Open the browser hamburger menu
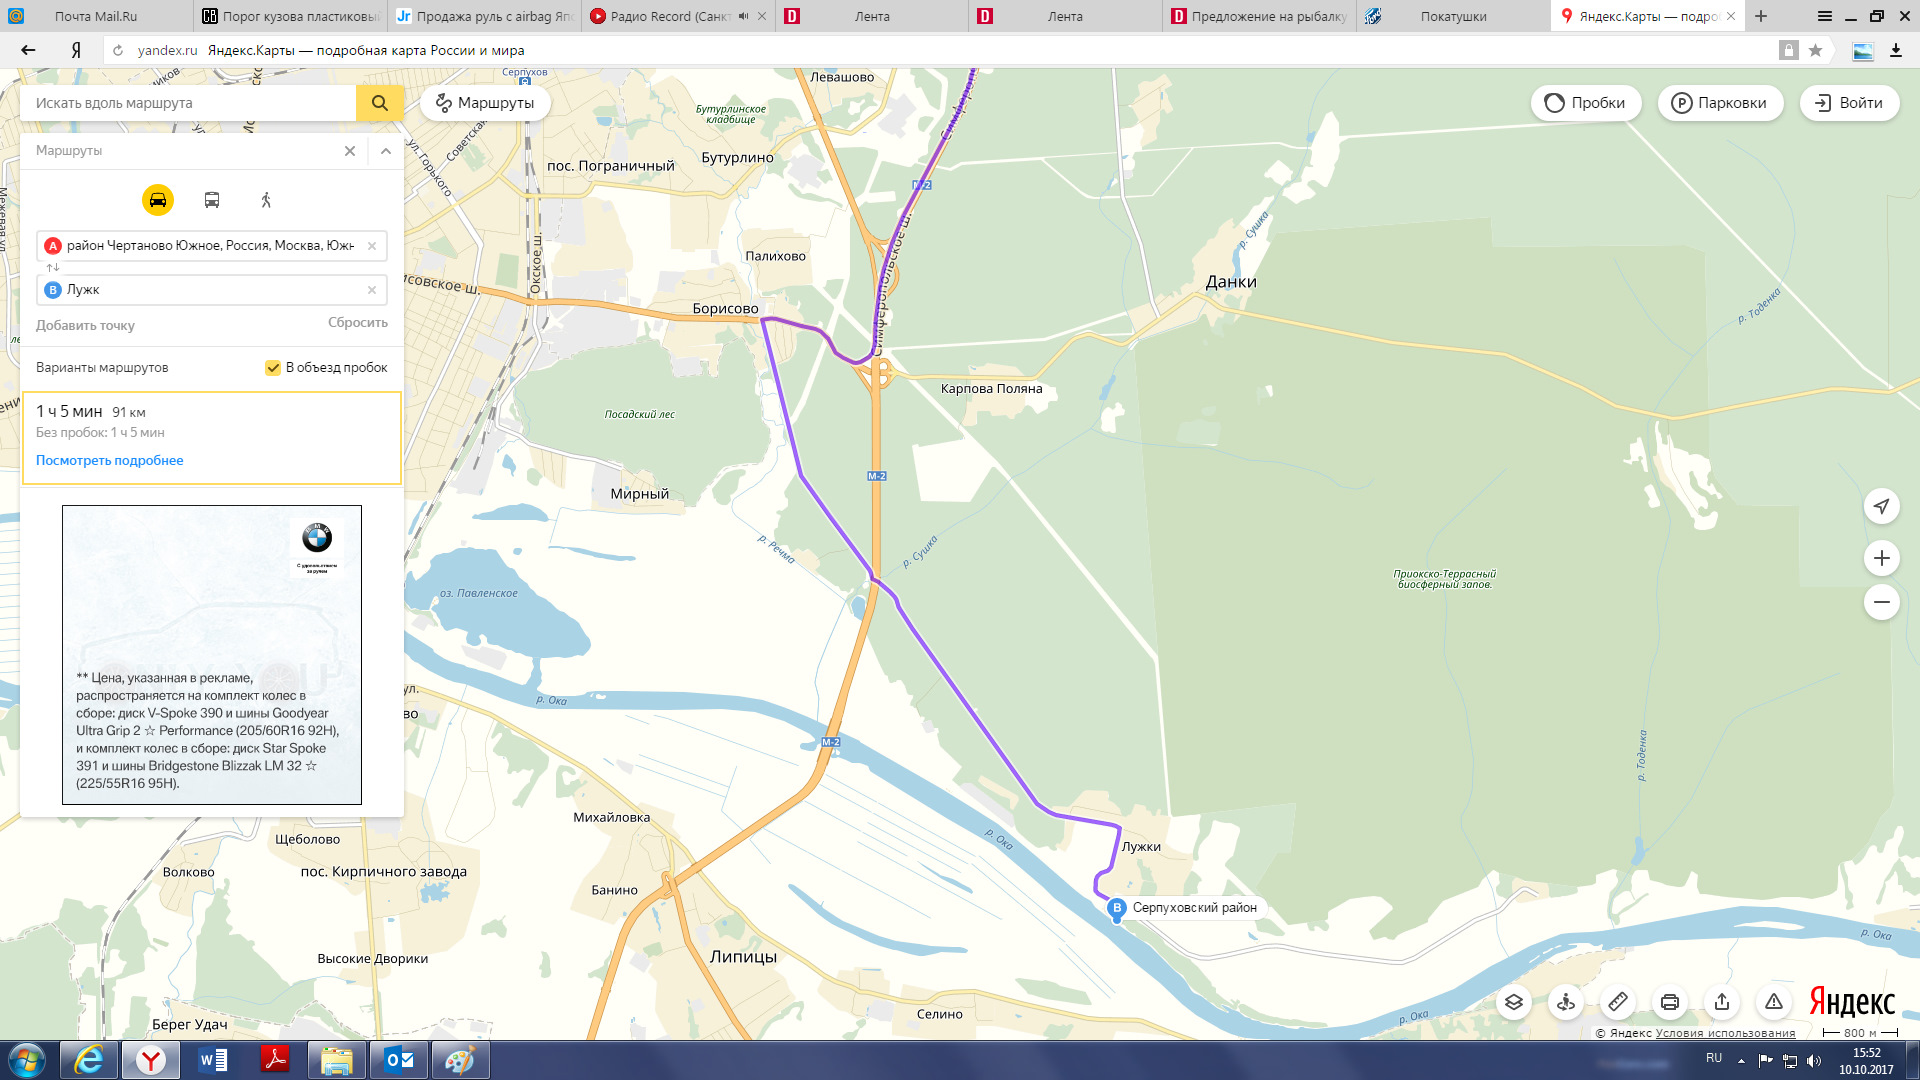The image size is (1920, 1080). [x=1825, y=16]
